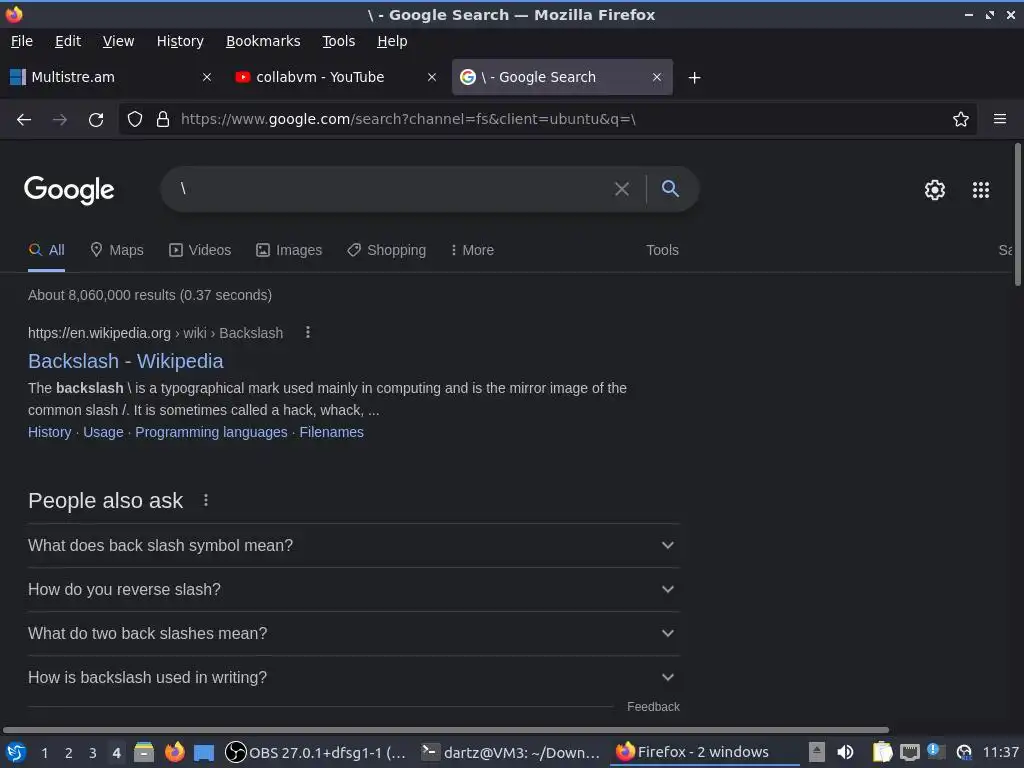Open a new tab with plus button
Screen dimensions: 1024x768
[694, 78]
